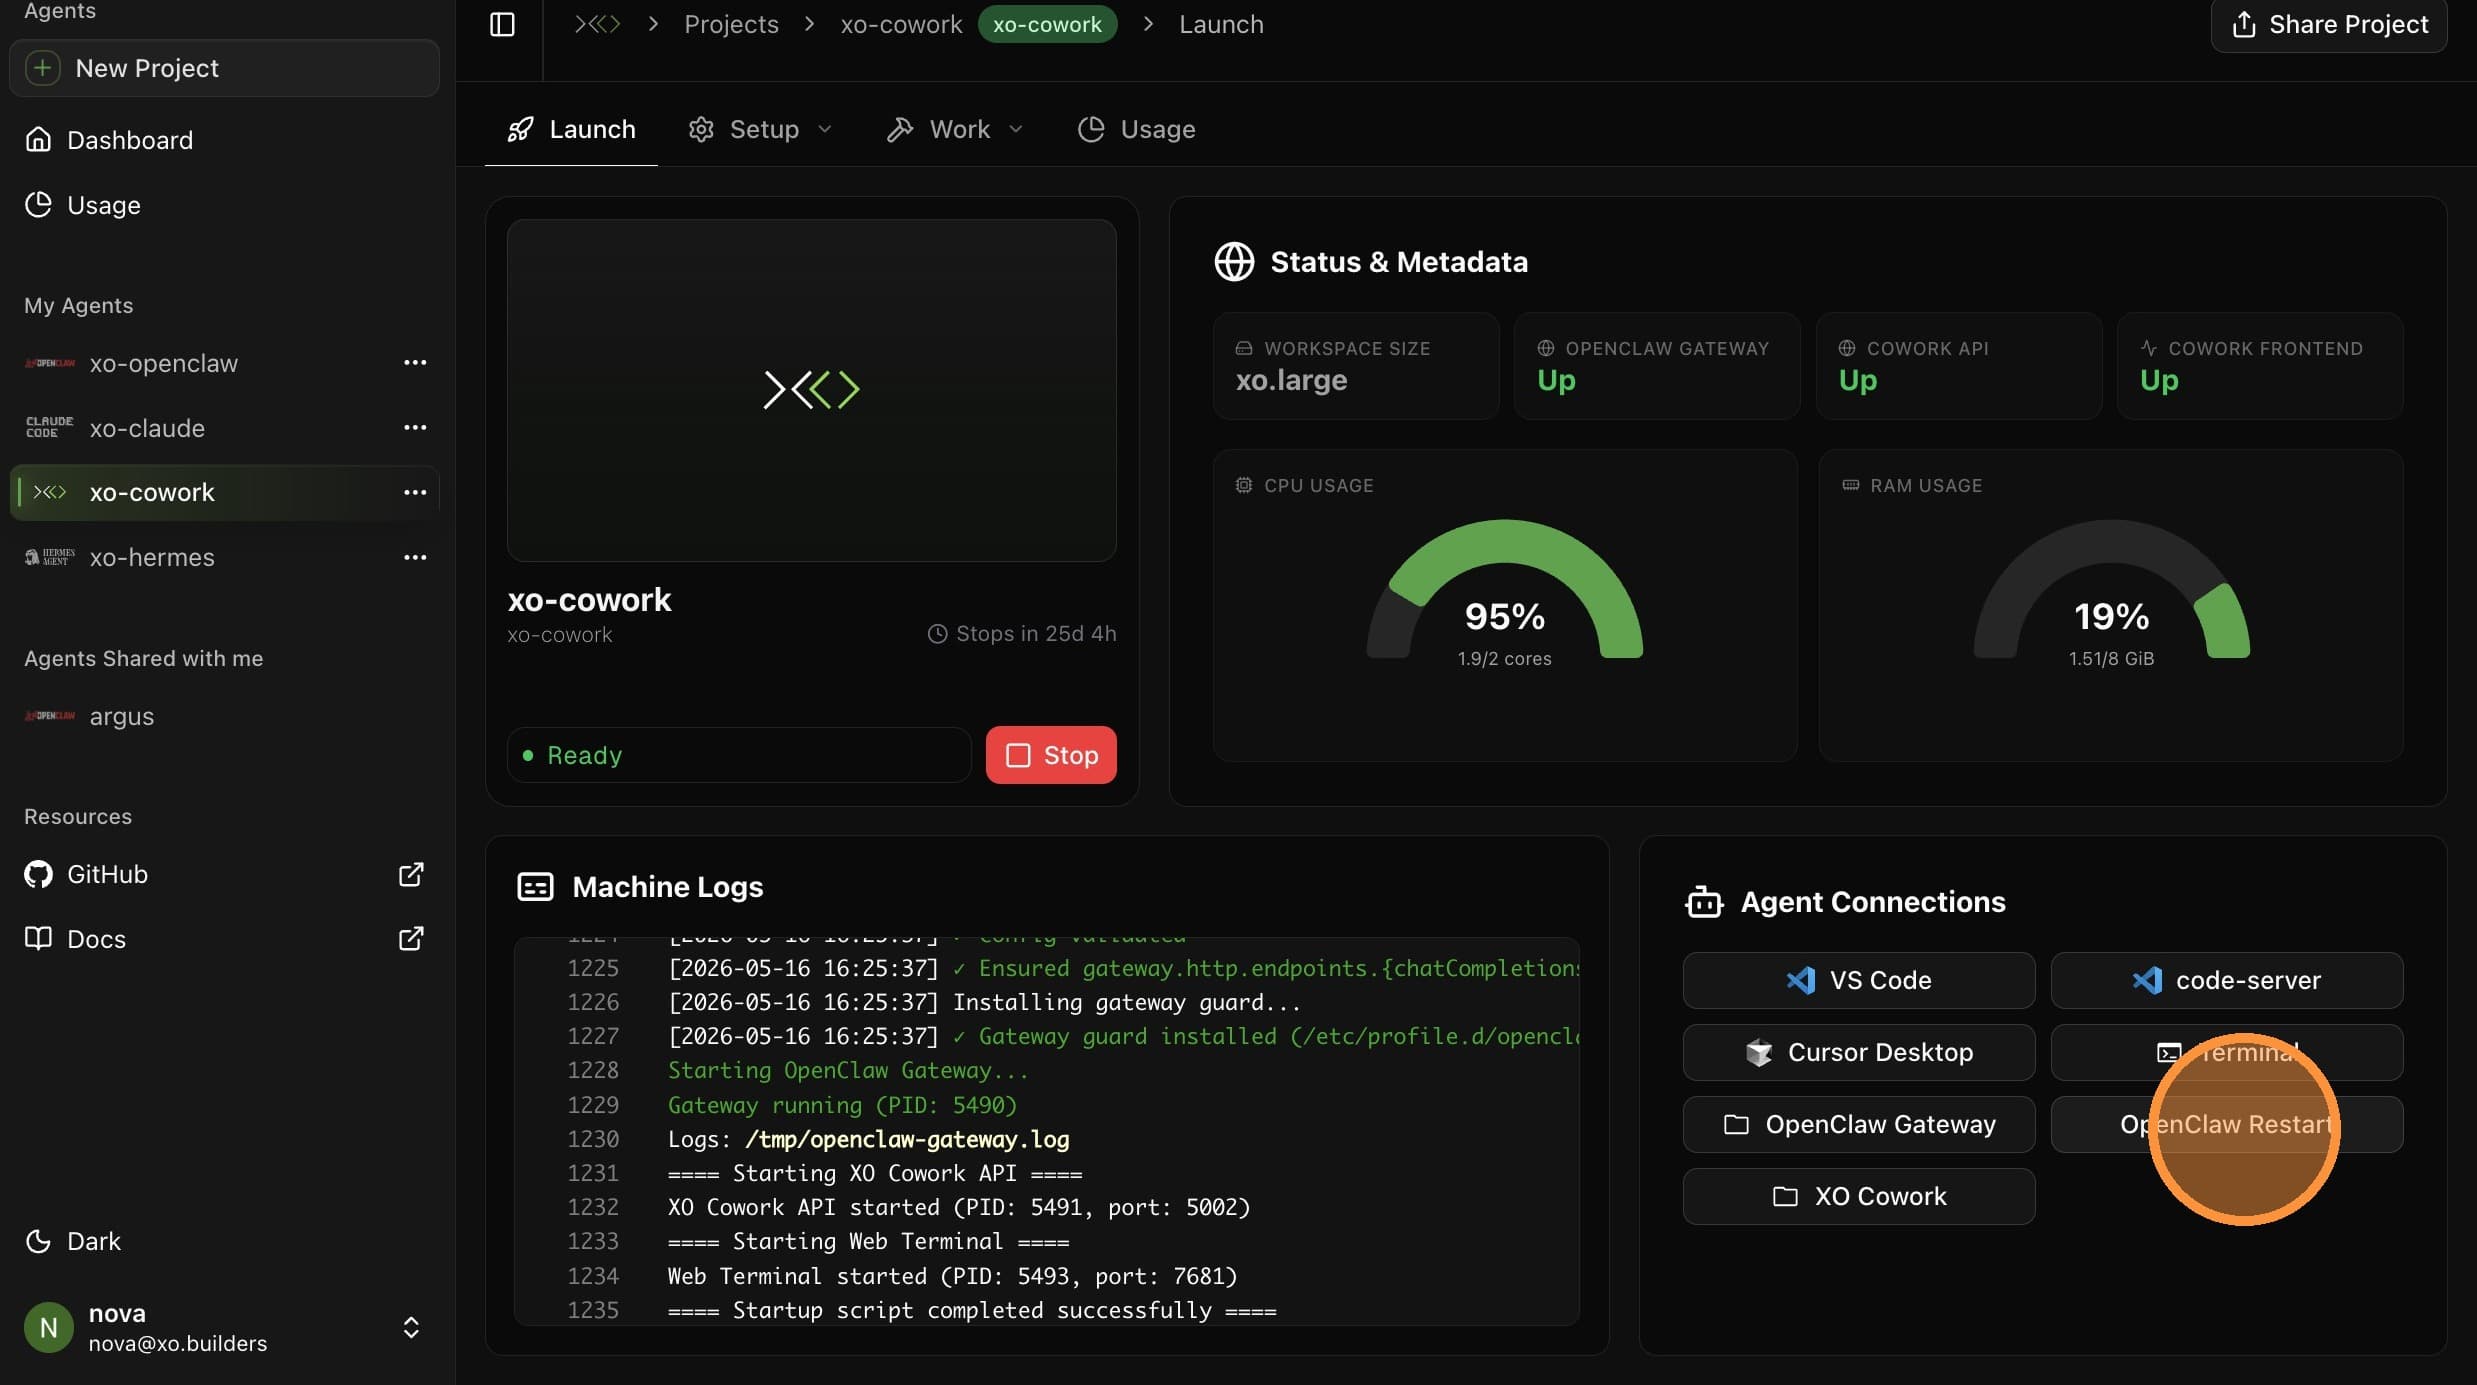This screenshot has width=2477, height=1385.
Task: Click log line 1235 startup completed
Action: point(972,1311)
